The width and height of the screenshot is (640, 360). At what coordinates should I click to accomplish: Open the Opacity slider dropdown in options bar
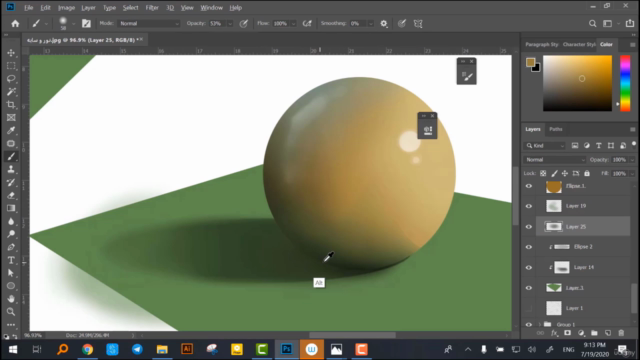point(230,24)
